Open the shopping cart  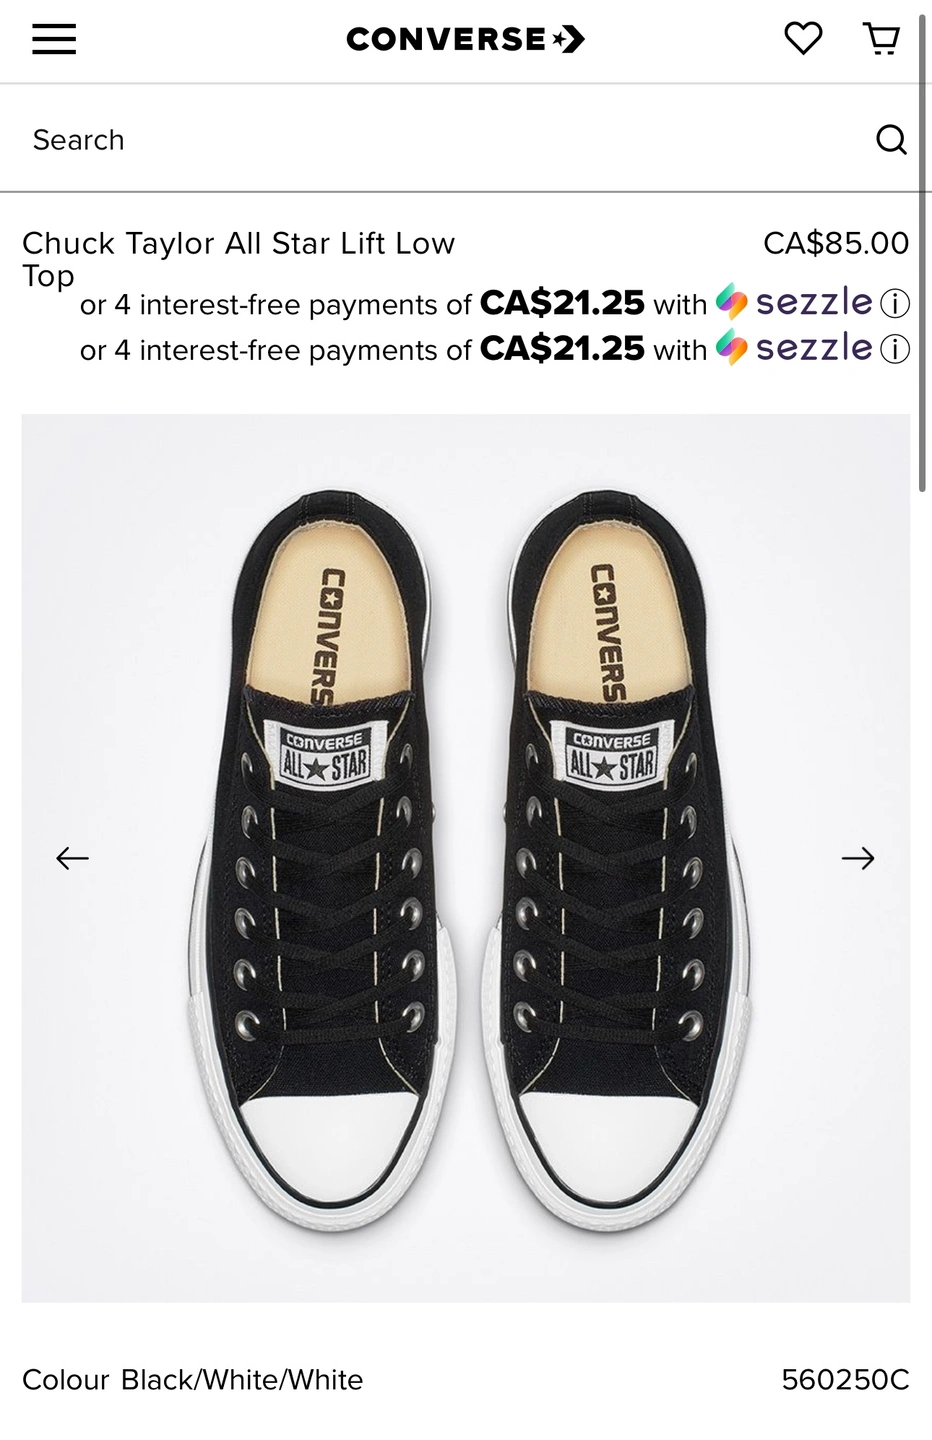click(881, 39)
